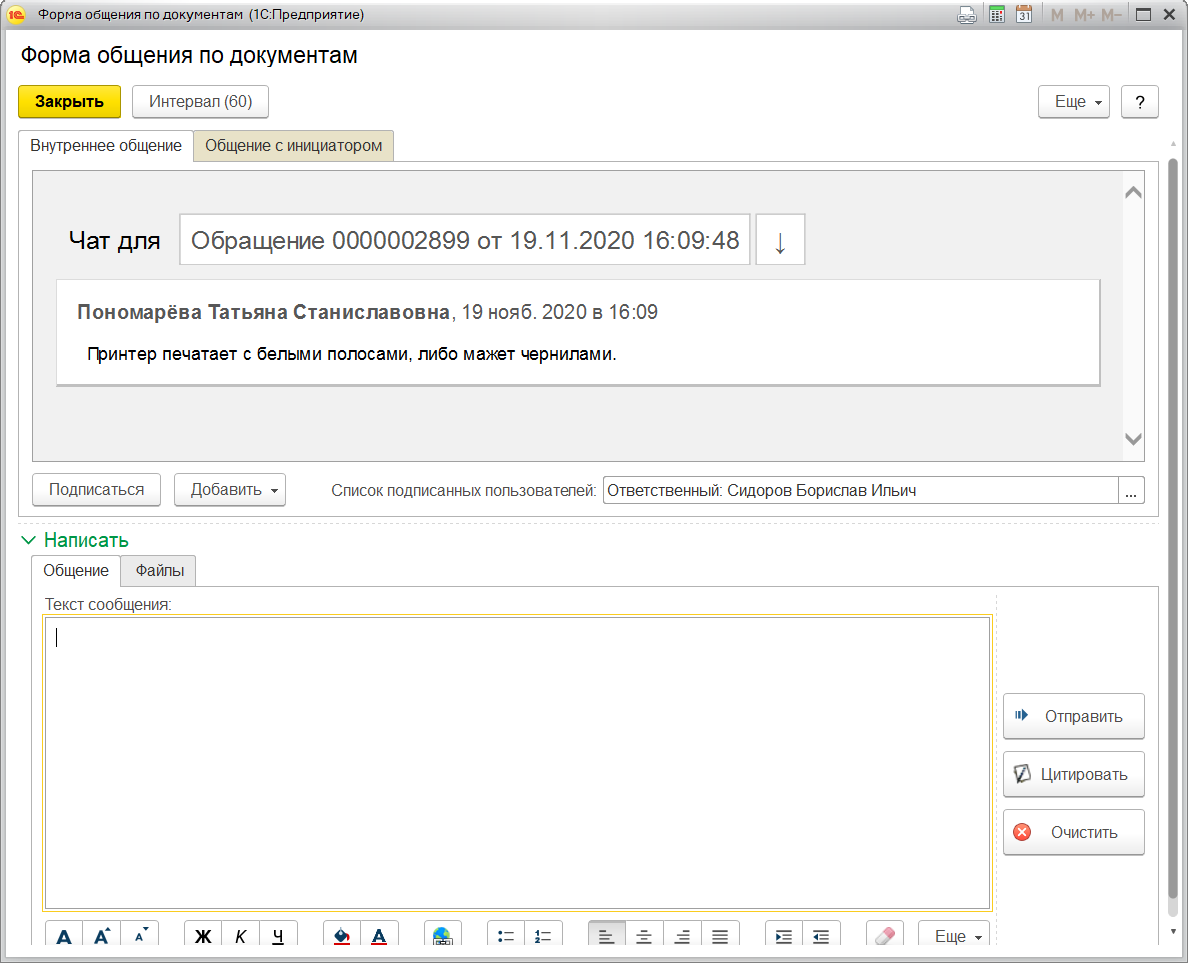Open the calendar icon in title bar
Viewport: 1188px width, 963px height.
pos(1024,14)
